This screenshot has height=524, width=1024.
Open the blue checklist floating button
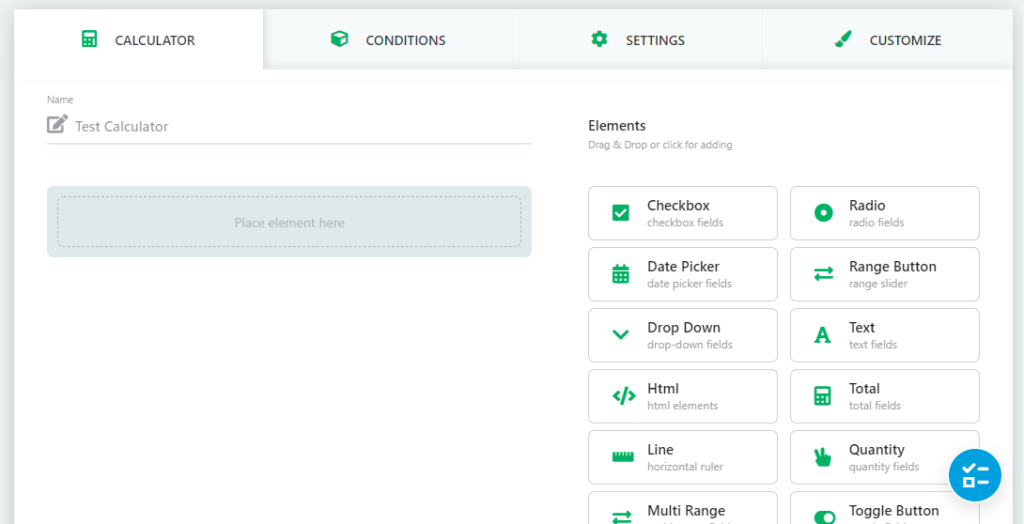click(x=975, y=475)
